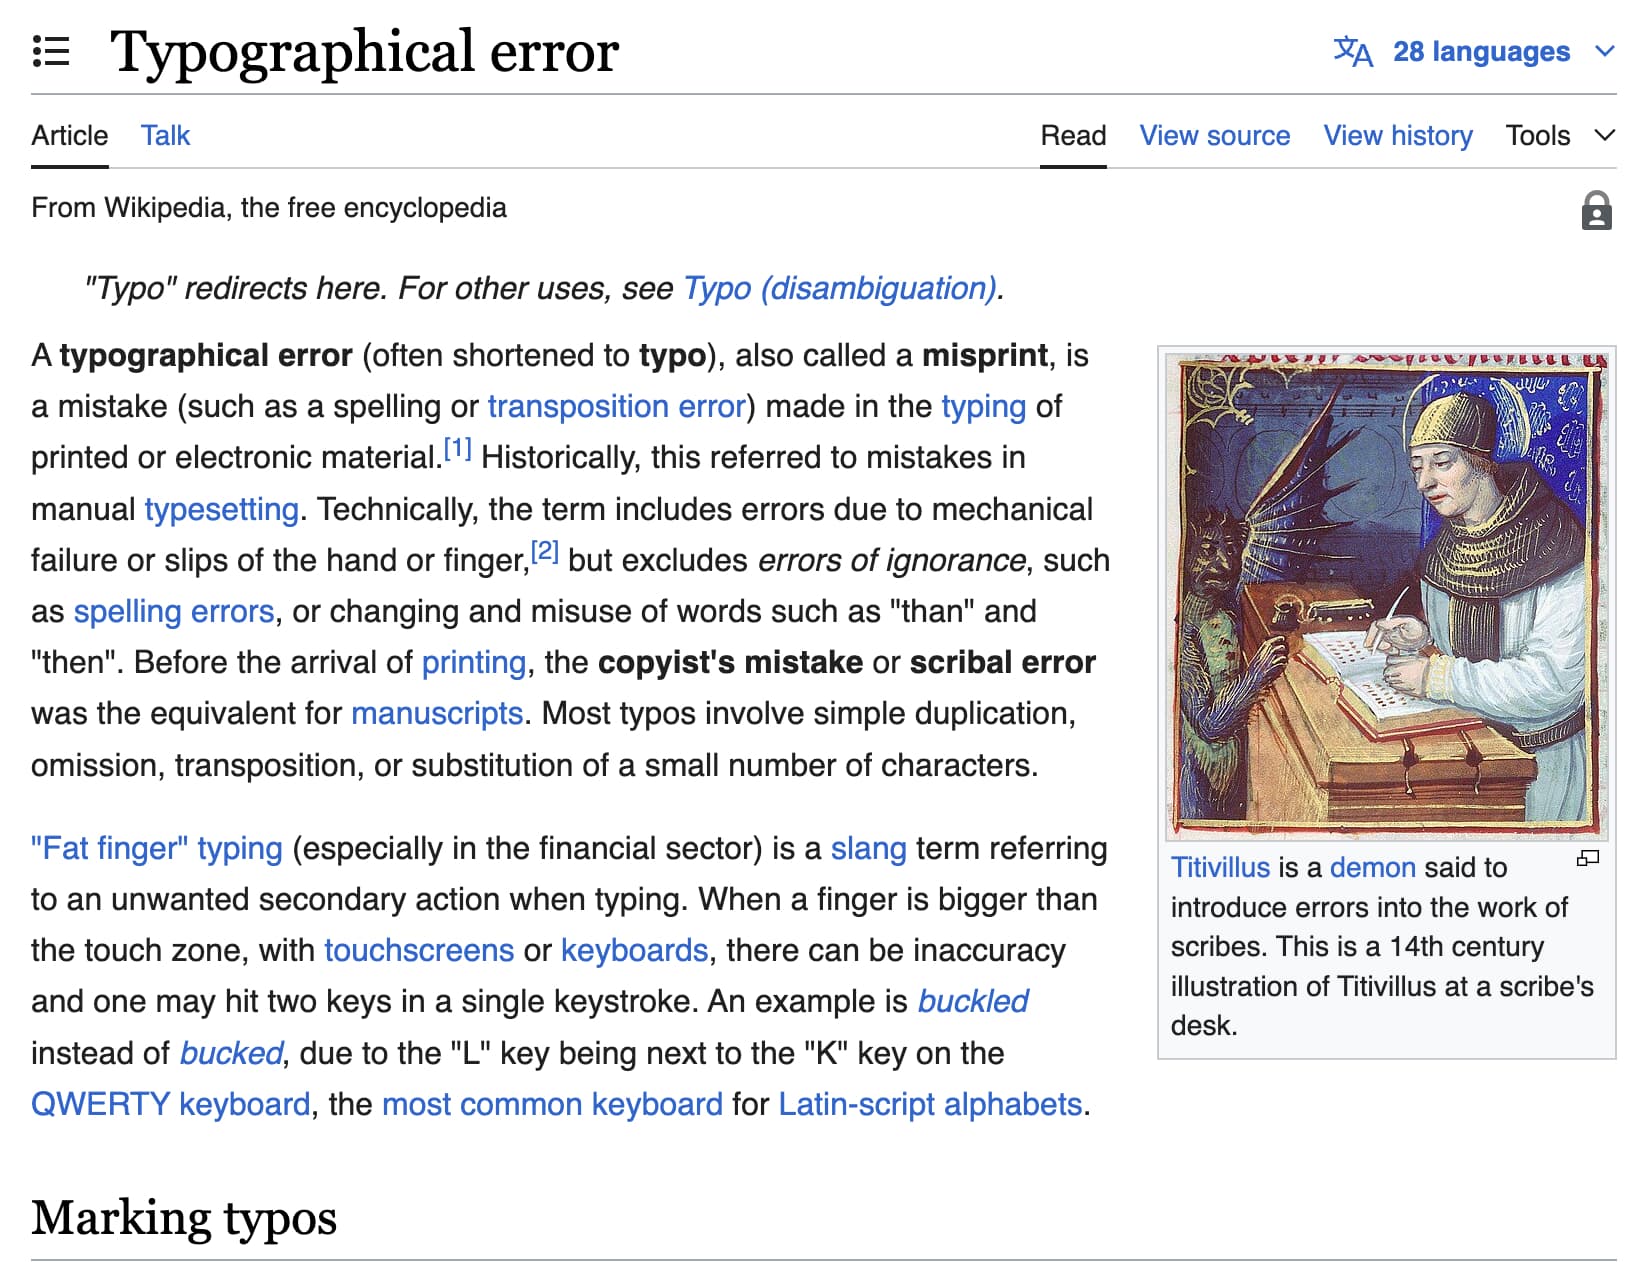Open the View source tab
This screenshot has height=1262, width=1648.
tap(1214, 135)
